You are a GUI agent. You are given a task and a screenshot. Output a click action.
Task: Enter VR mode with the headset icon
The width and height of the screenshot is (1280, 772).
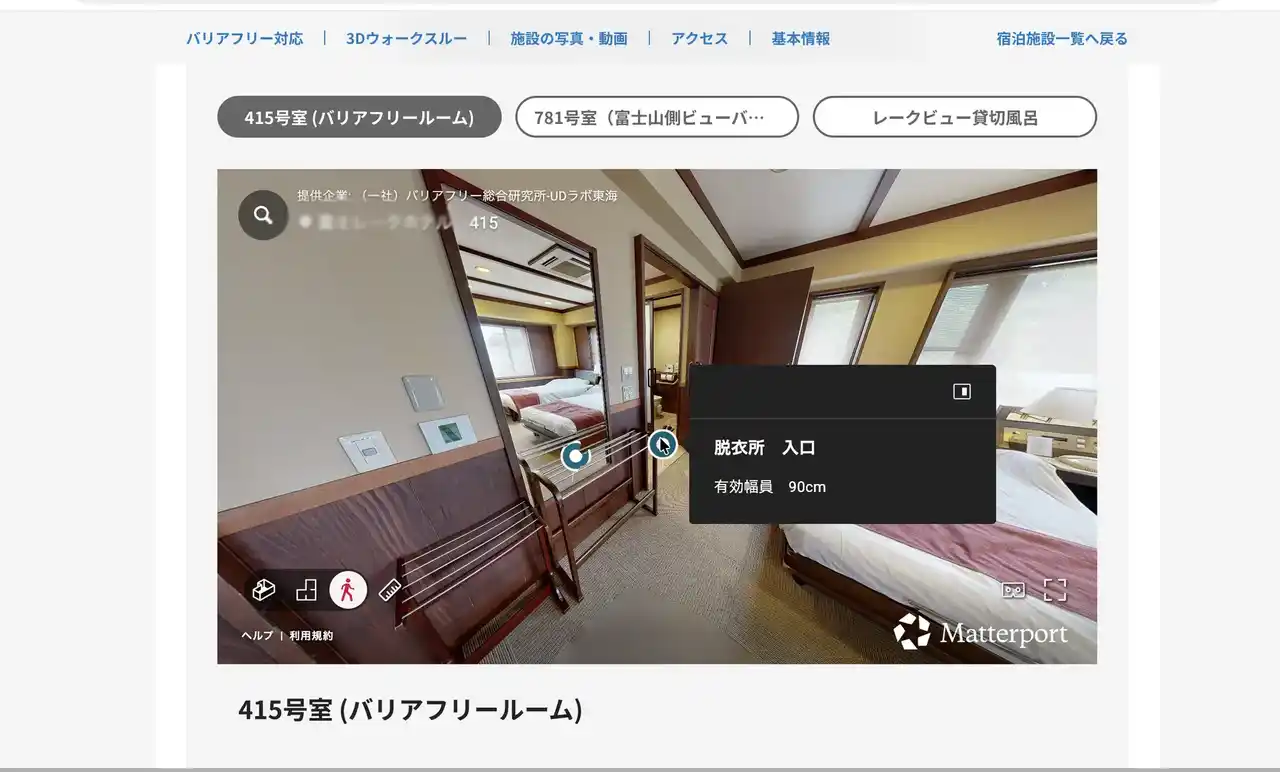(1013, 590)
